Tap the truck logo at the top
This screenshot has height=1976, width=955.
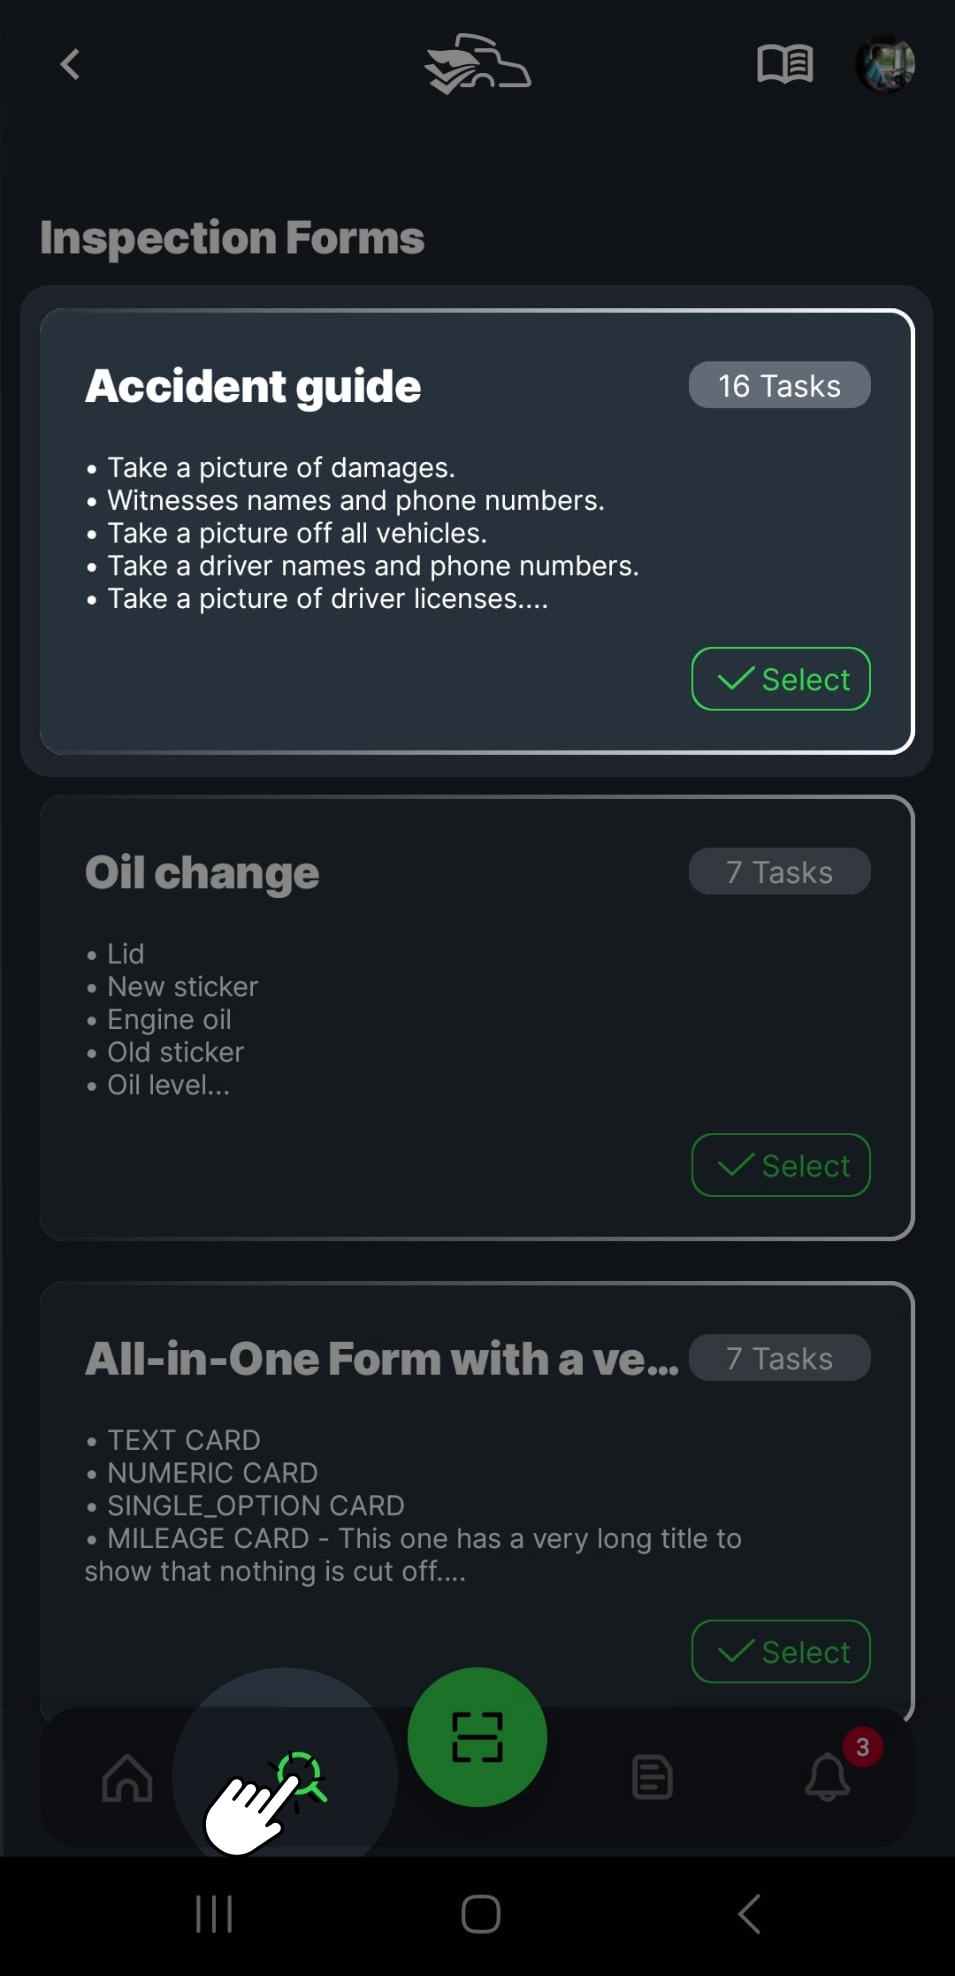[477, 62]
